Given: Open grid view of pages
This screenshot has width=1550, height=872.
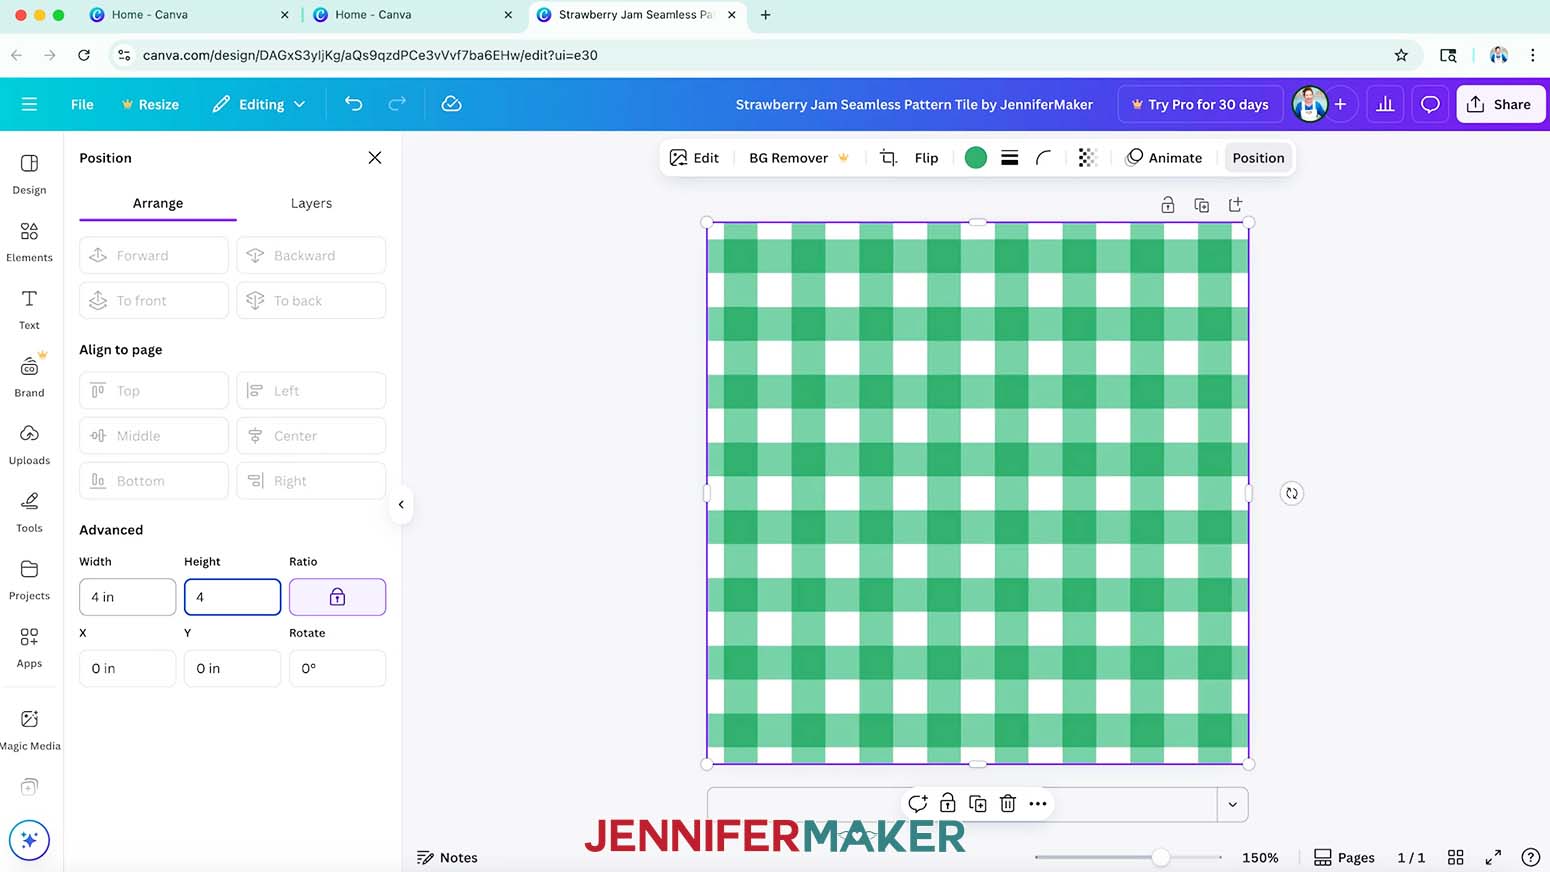Looking at the screenshot, I should point(1456,857).
